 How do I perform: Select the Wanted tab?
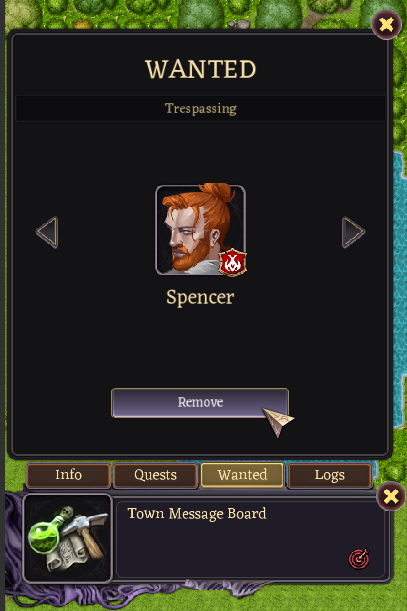242,475
